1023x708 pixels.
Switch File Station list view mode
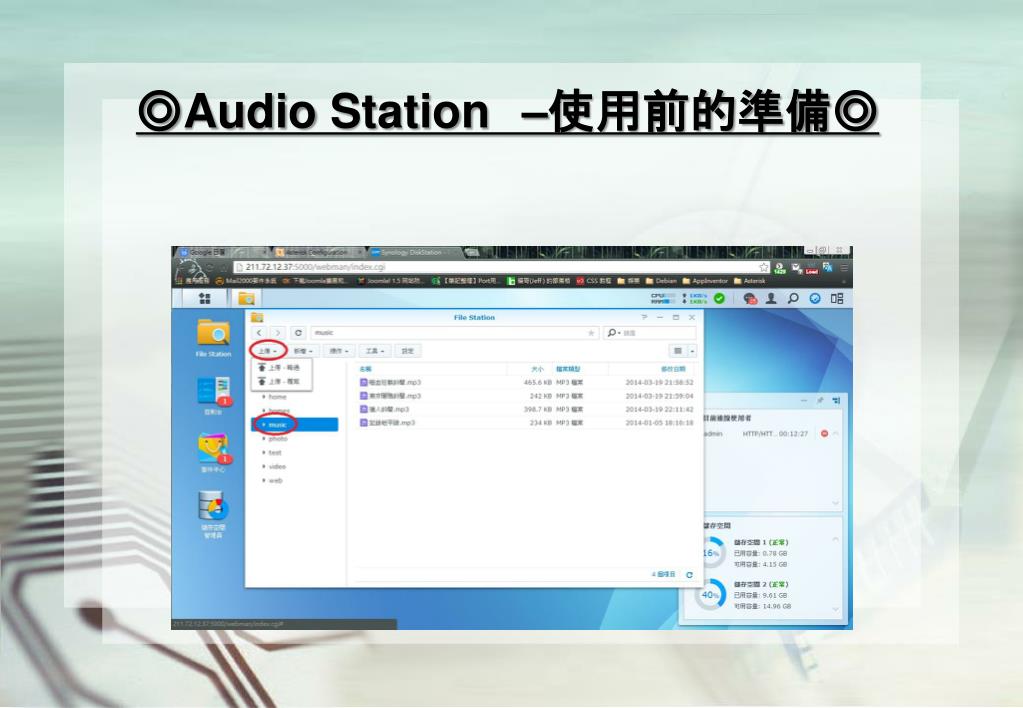coord(678,351)
